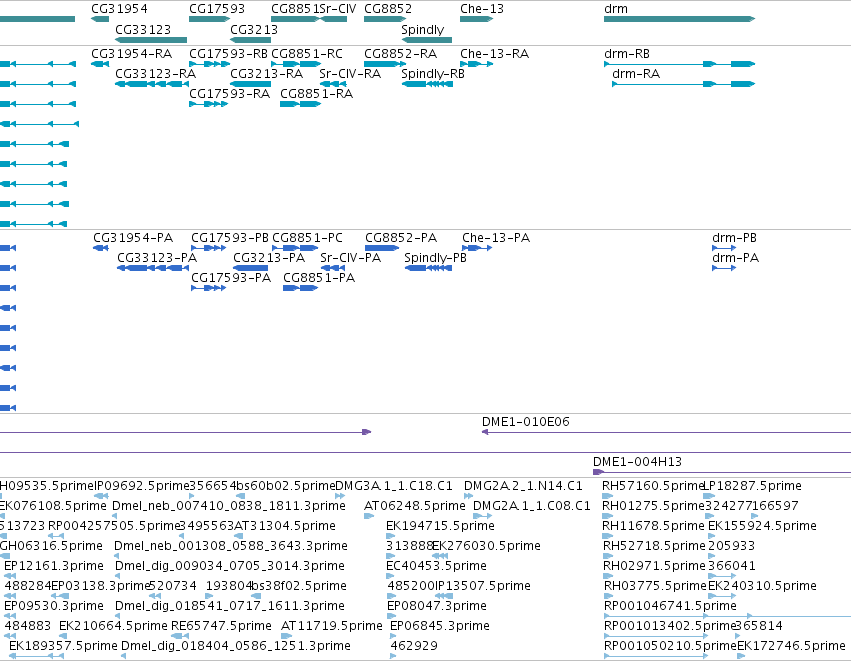Select BAC clone DME1-004H13 label
851x661 pixels.
(x=637, y=462)
